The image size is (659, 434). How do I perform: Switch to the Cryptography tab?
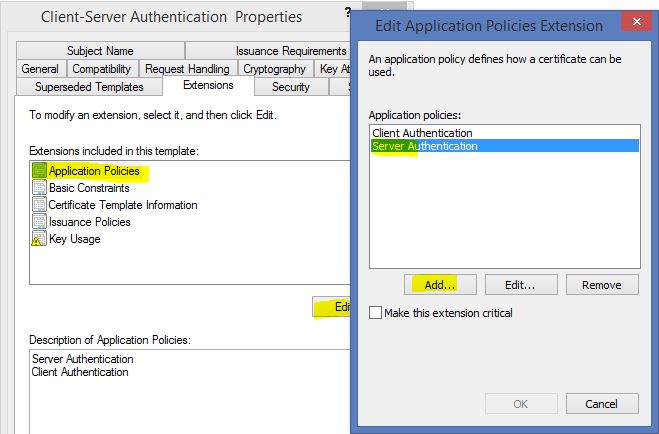[x=275, y=69]
